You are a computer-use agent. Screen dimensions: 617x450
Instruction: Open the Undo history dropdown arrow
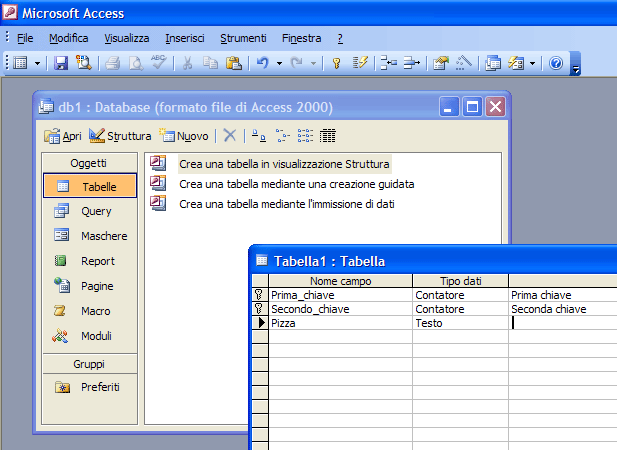(279, 63)
